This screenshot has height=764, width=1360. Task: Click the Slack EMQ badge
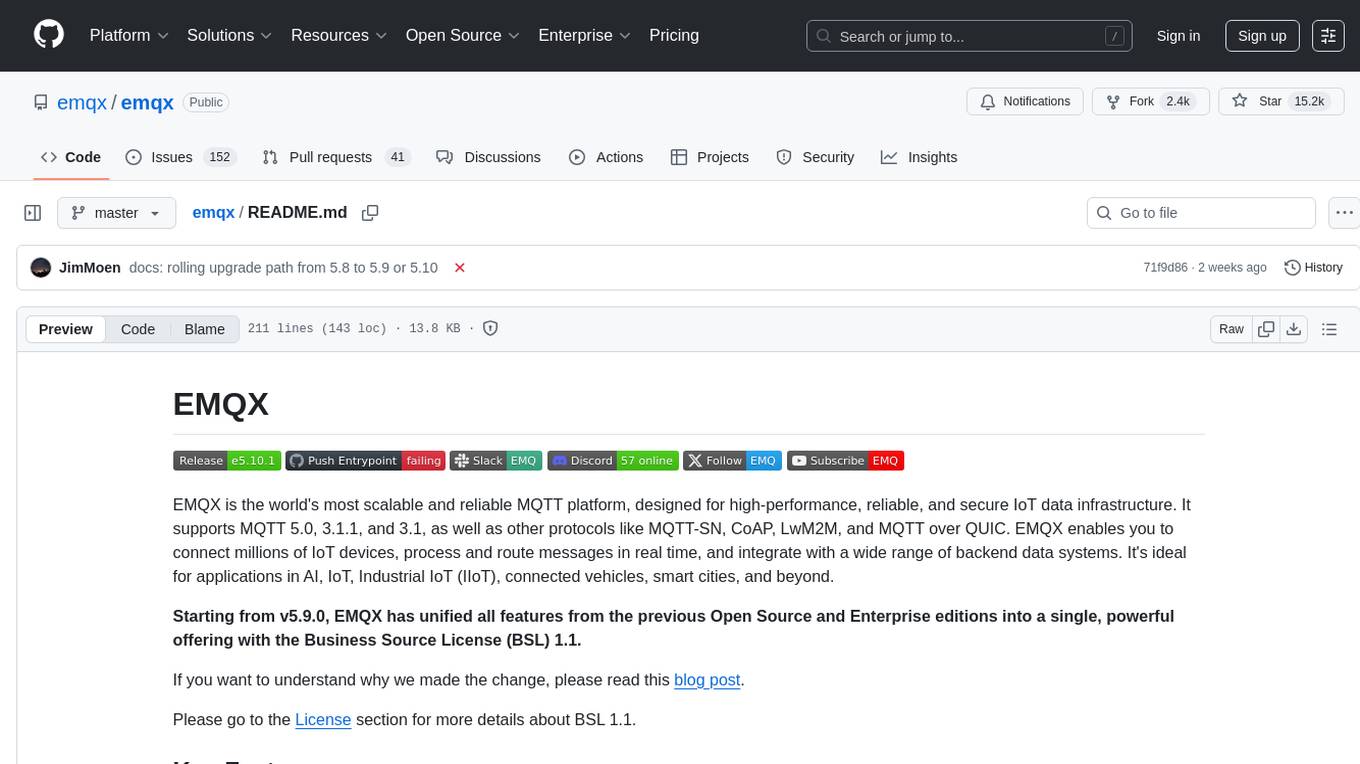click(496, 461)
